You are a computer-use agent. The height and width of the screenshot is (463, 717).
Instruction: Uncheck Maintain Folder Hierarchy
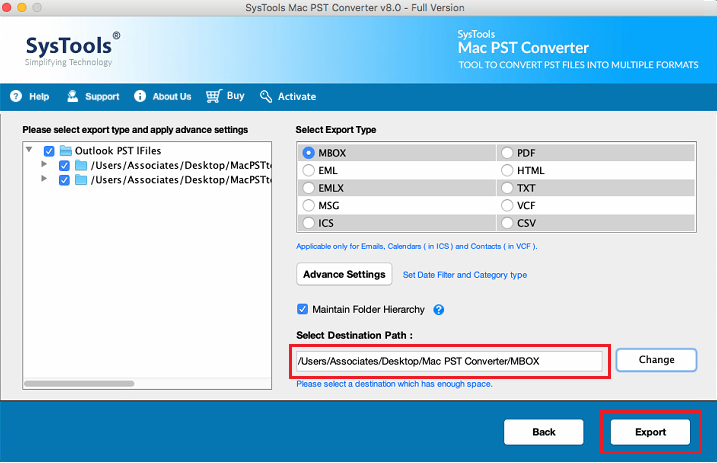point(302,309)
